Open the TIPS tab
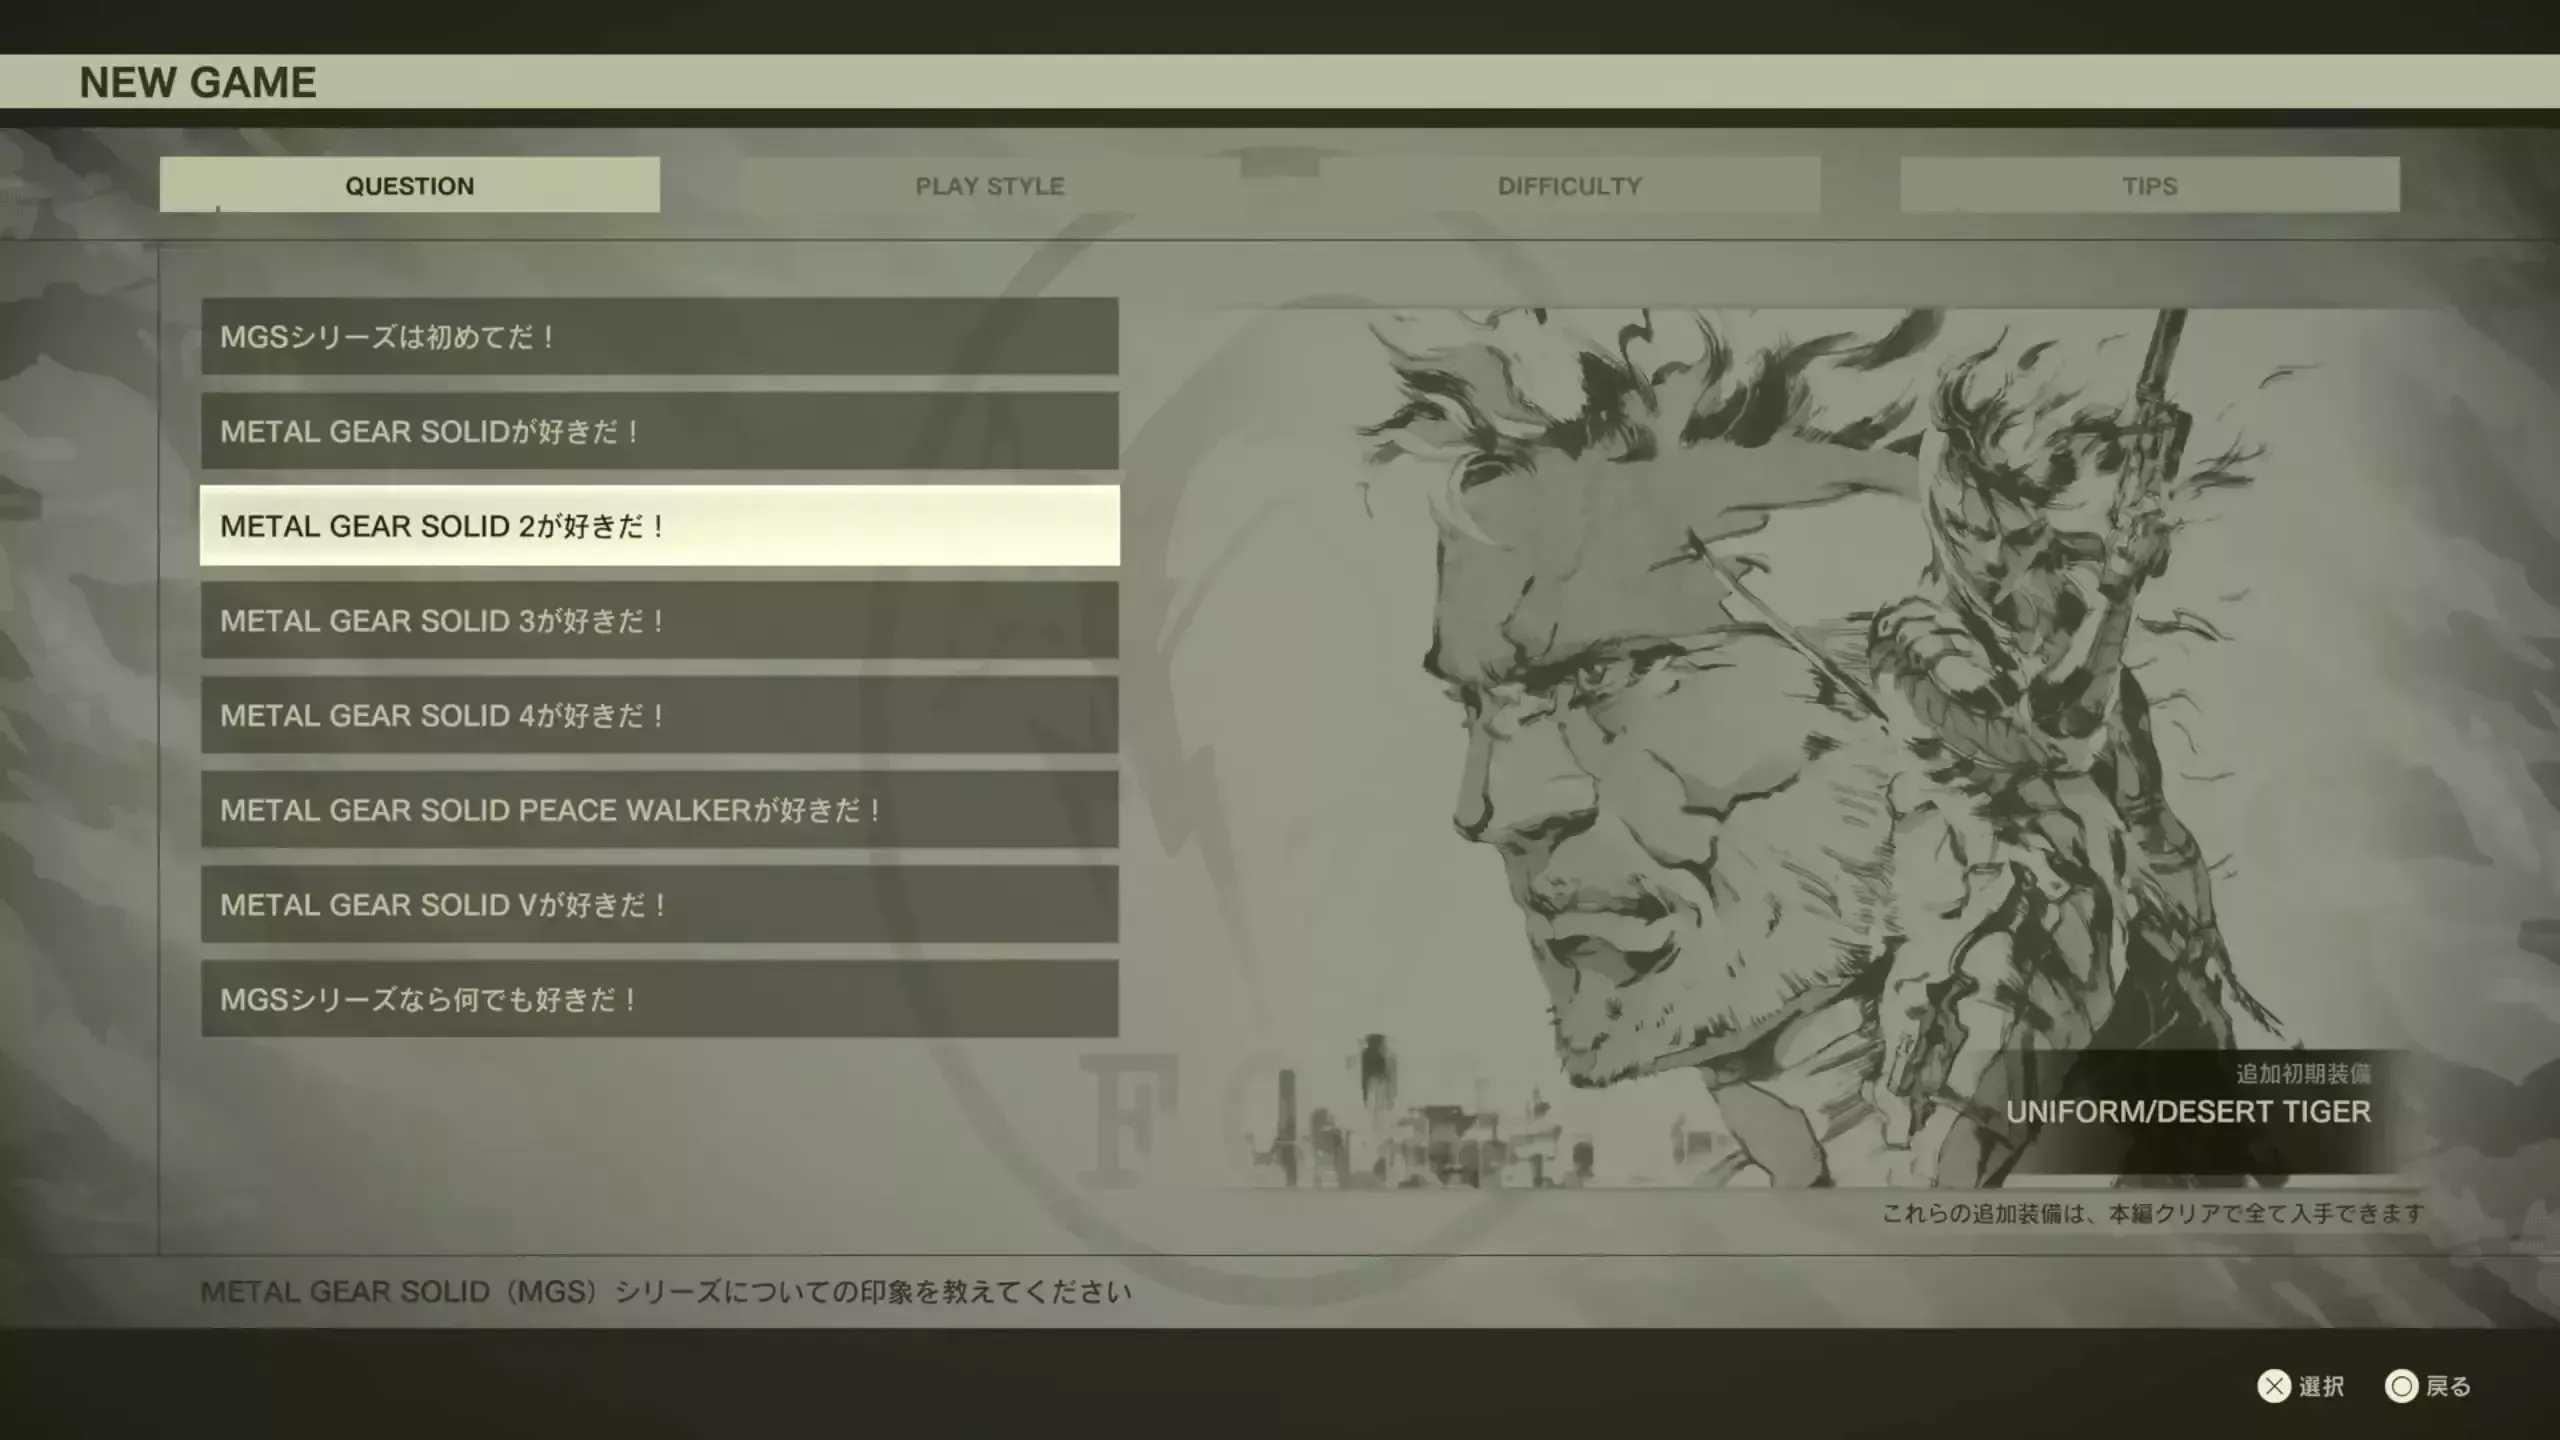 point(2148,185)
